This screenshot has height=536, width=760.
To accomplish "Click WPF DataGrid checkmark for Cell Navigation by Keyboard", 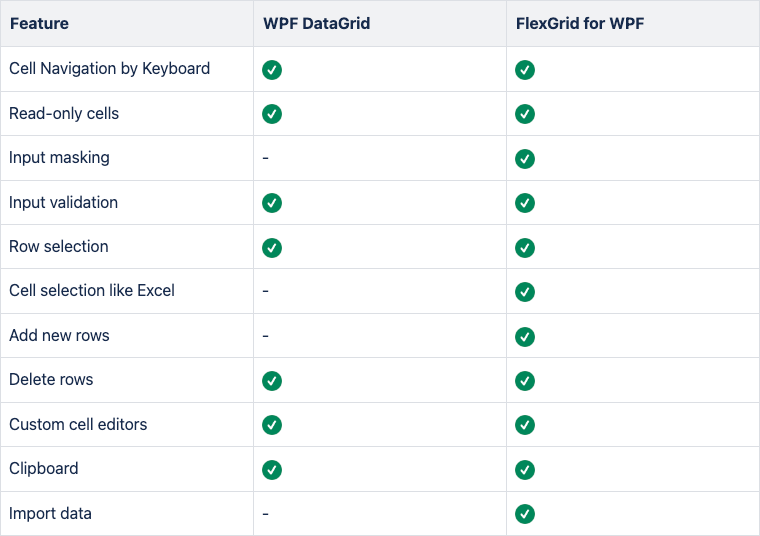I will click(272, 70).
